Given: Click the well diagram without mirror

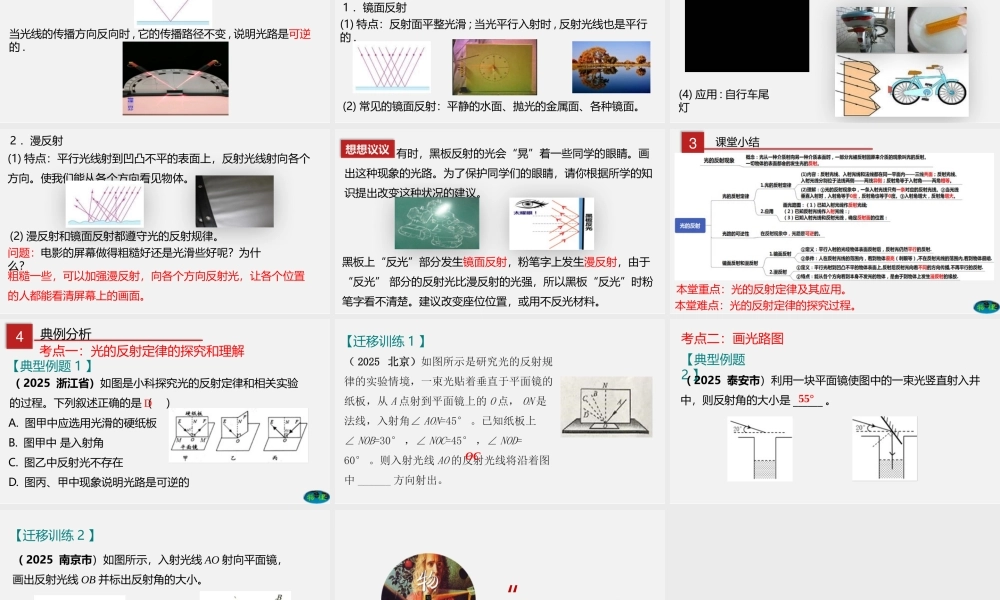Looking at the screenshot, I should point(760,449).
